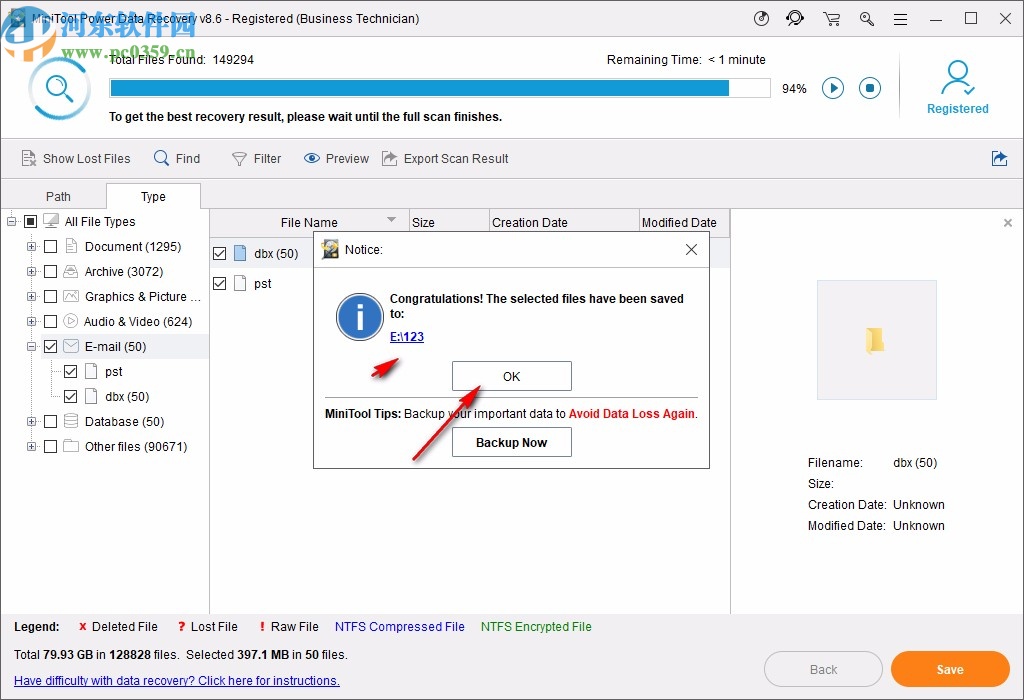Click the bootable media disc icon
Image resolution: width=1024 pixels, height=700 pixels.
click(x=761, y=19)
